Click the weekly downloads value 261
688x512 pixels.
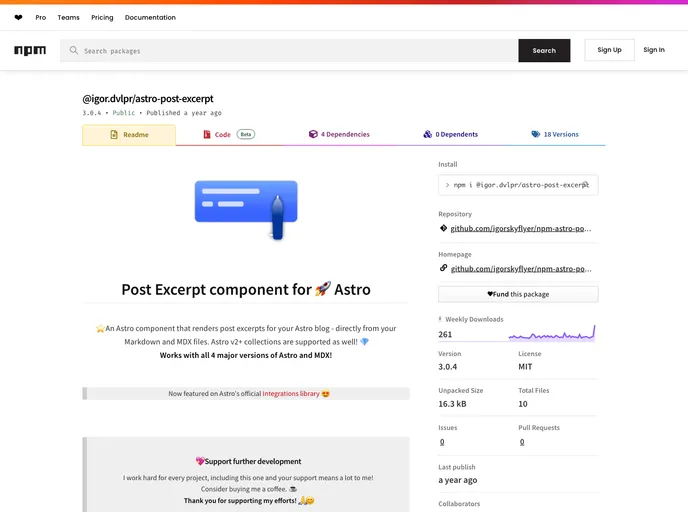point(445,334)
